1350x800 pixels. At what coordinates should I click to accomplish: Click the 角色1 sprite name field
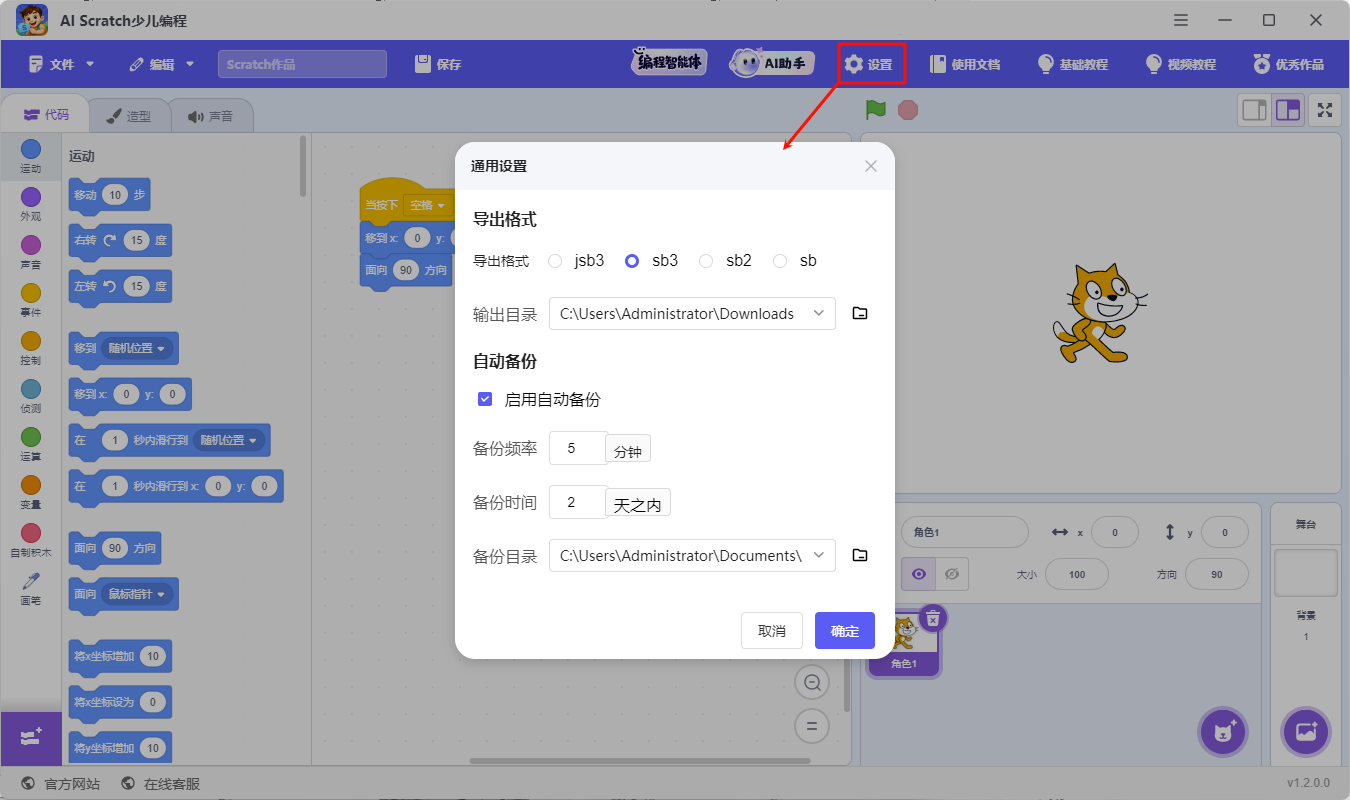[964, 532]
